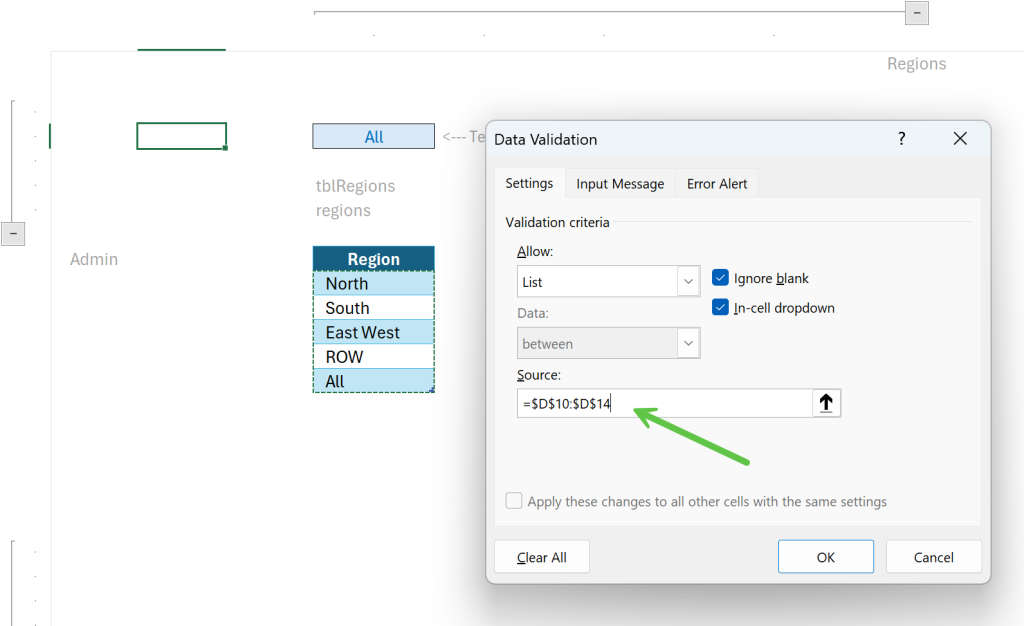Click the Admin label cell
The height and width of the screenshot is (626, 1024).
pos(94,259)
